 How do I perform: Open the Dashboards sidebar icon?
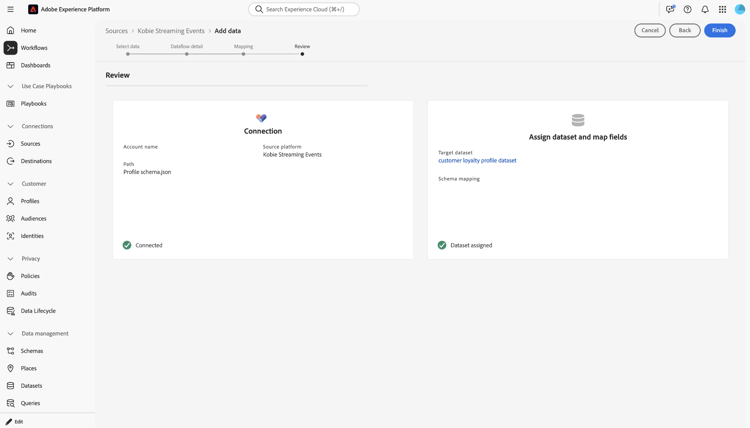pos(10,65)
